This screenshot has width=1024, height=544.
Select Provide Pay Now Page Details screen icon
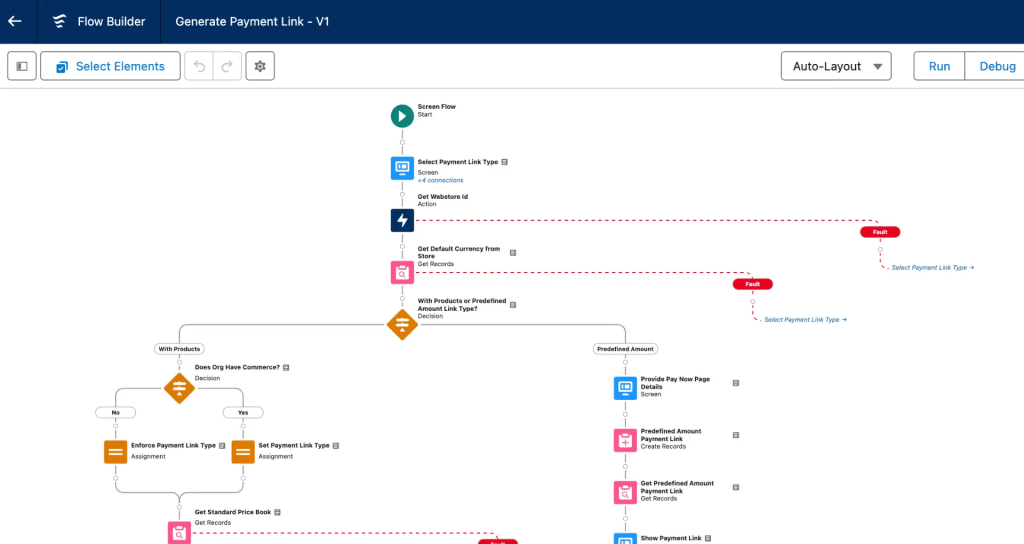pos(625,388)
